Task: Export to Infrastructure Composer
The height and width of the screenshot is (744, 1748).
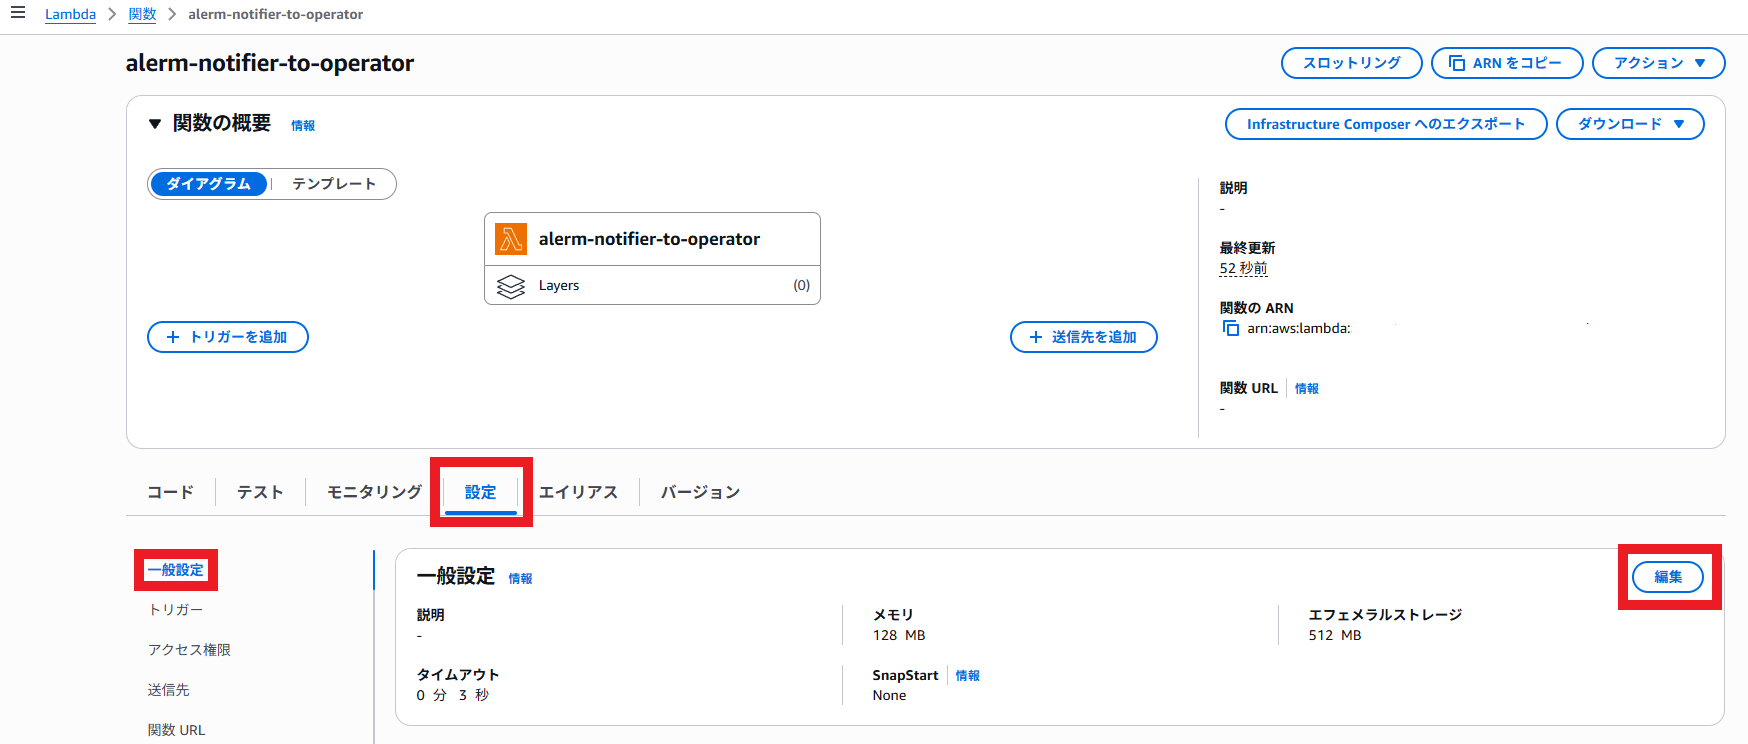Action: click(x=1385, y=124)
